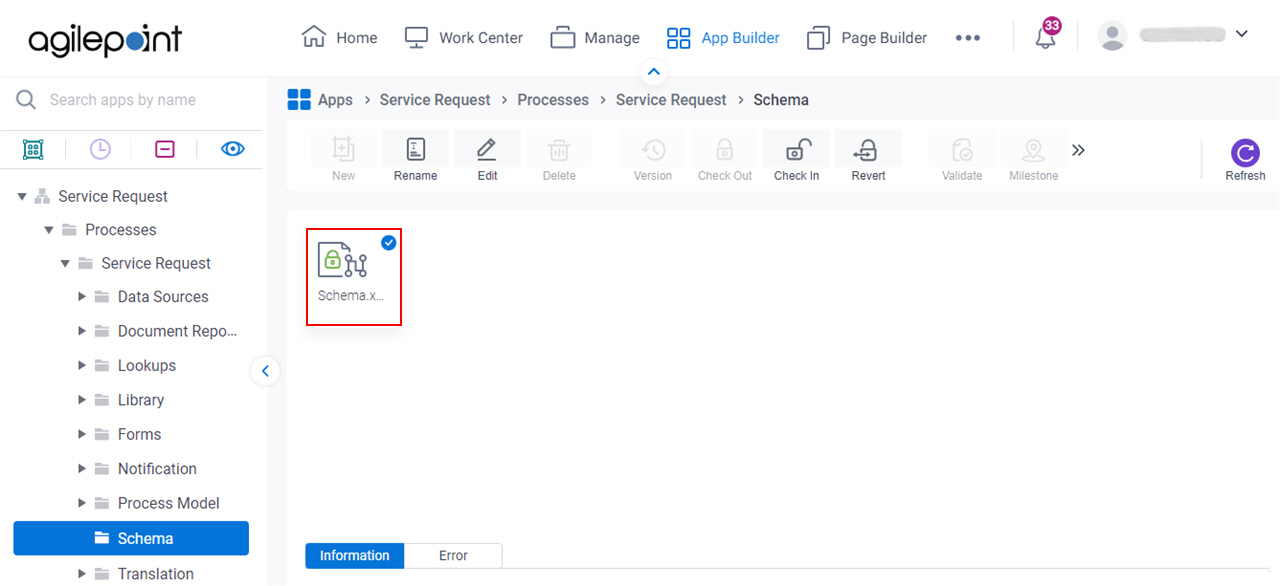Open Page Builder
The image size is (1280, 586).
(867, 38)
